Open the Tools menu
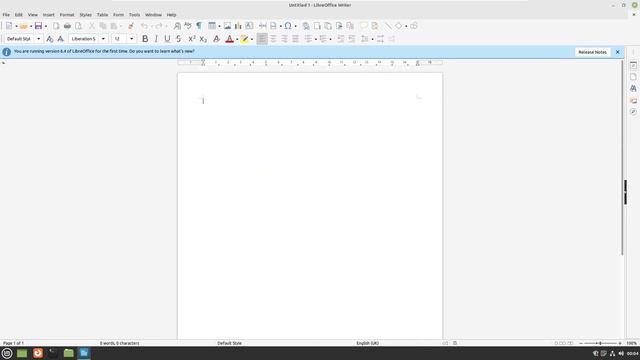Image resolution: width=640 pixels, height=360 pixels. (x=134, y=15)
